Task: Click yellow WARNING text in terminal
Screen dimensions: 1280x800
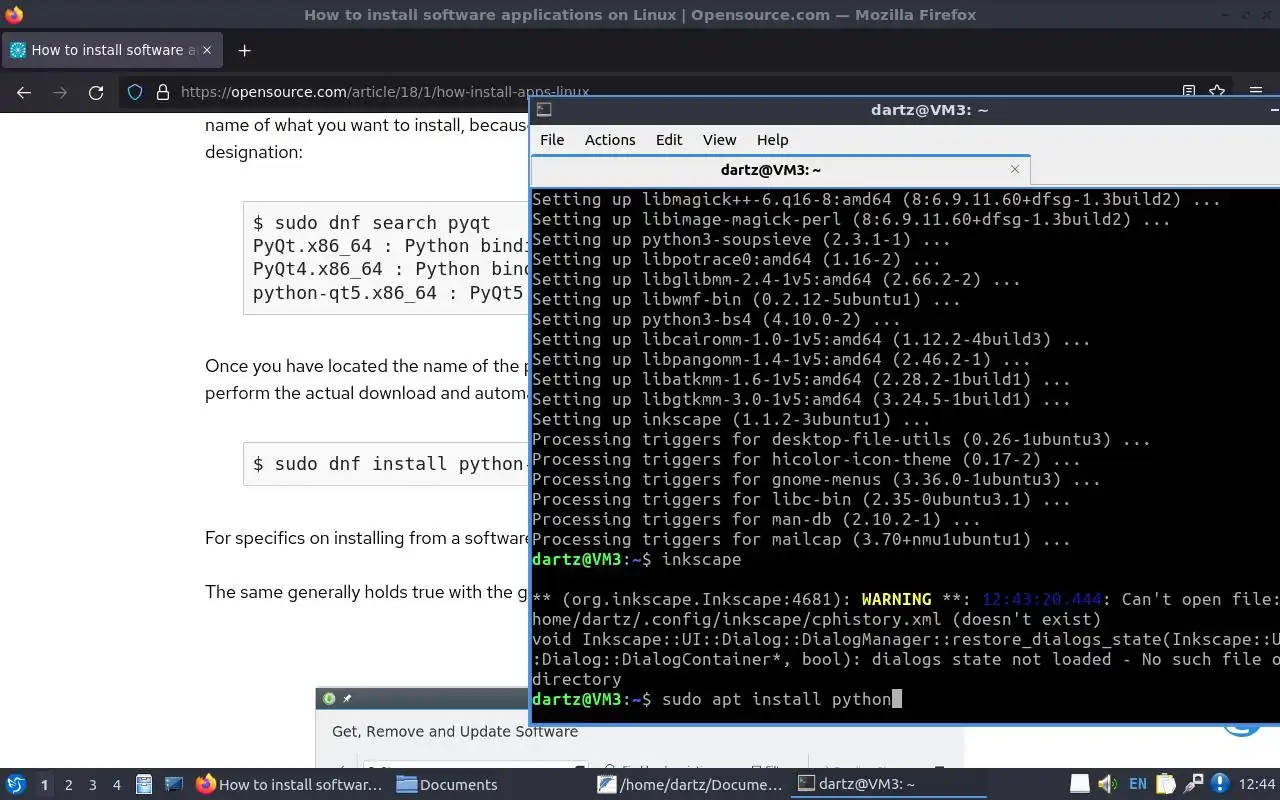Action: pos(896,599)
